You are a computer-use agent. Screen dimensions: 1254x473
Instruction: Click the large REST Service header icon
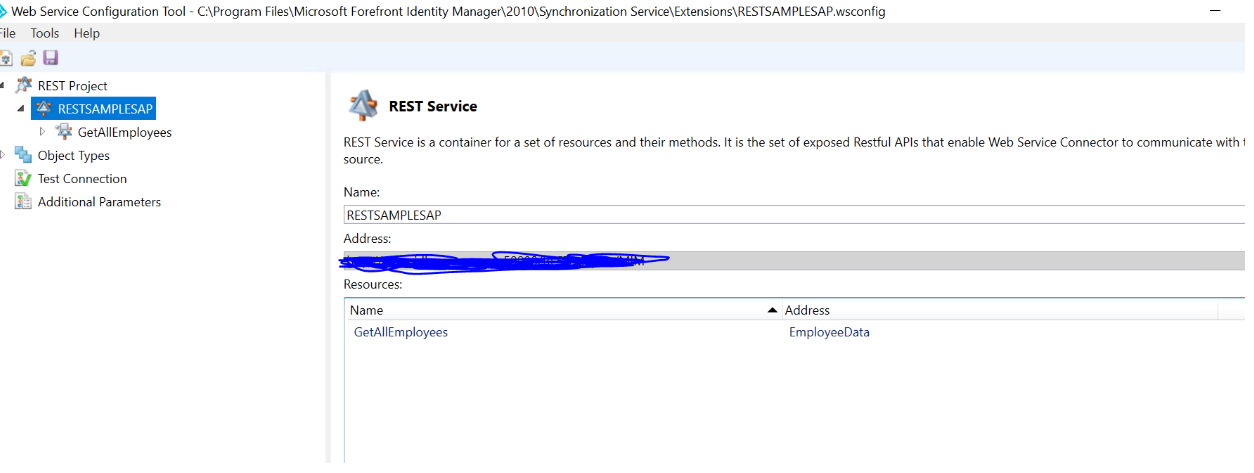(362, 106)
